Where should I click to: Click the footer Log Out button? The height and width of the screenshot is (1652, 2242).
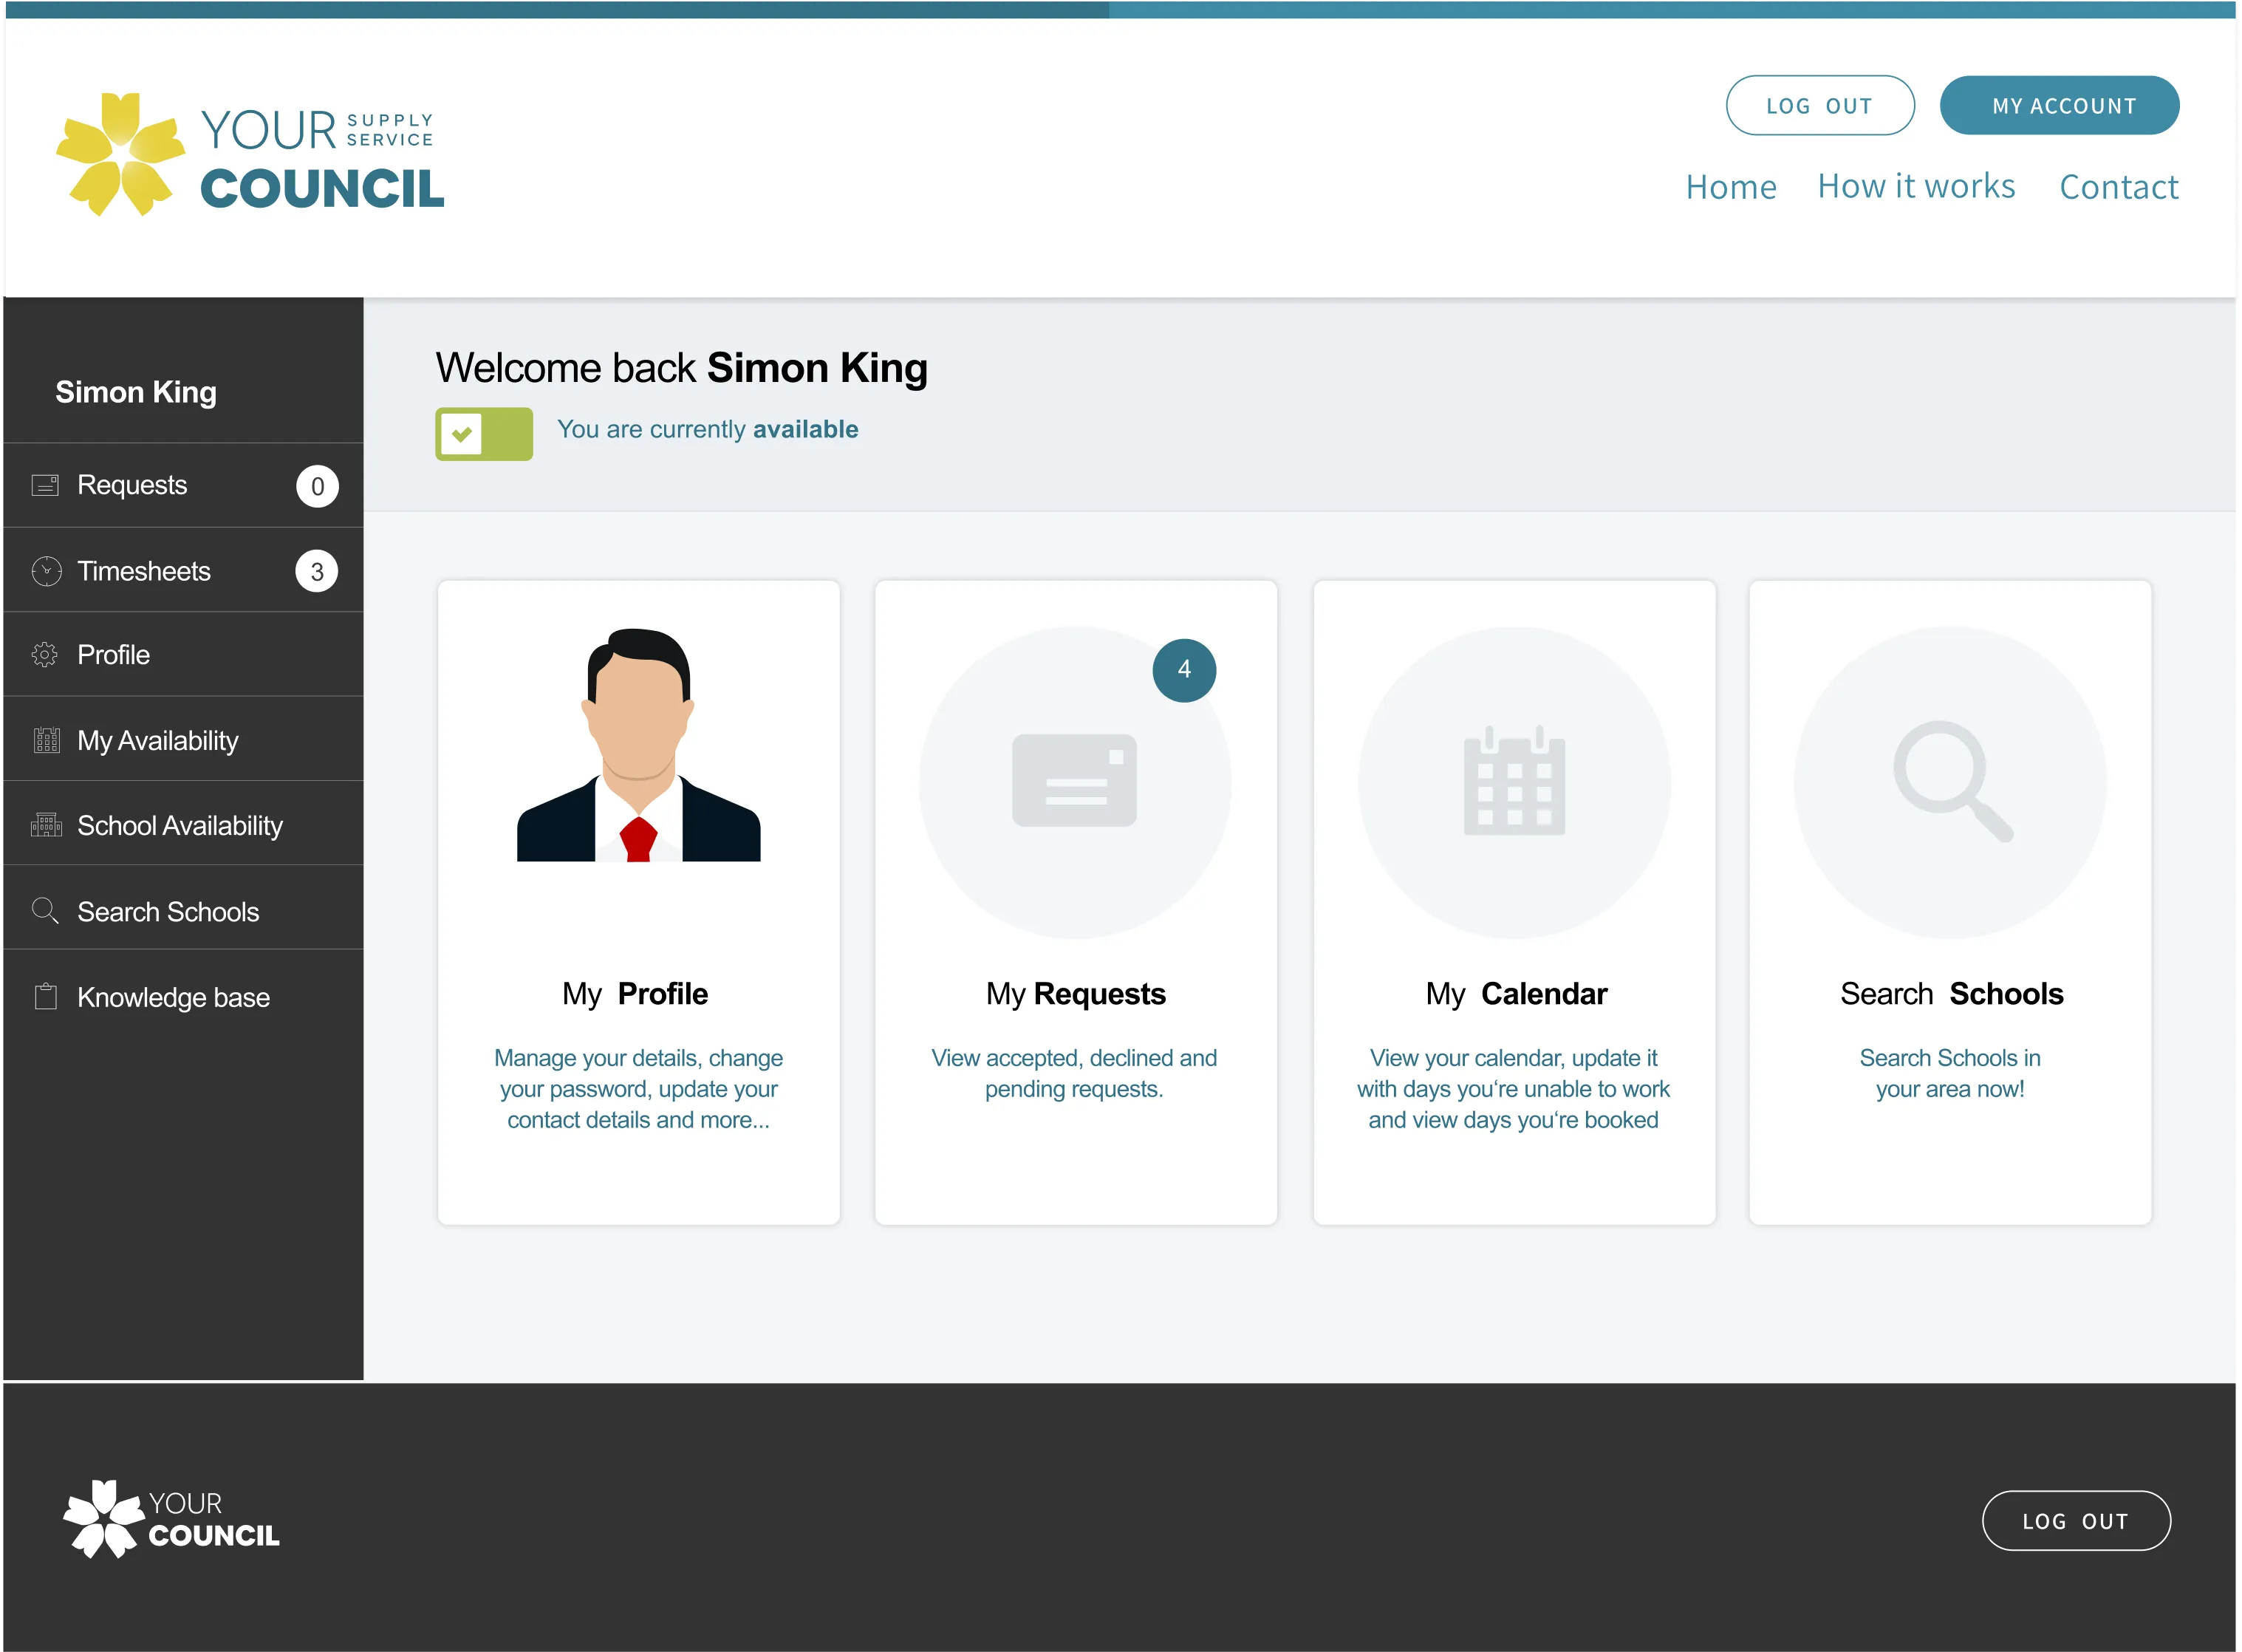pyautogui.click(x=2075, y=1521)
